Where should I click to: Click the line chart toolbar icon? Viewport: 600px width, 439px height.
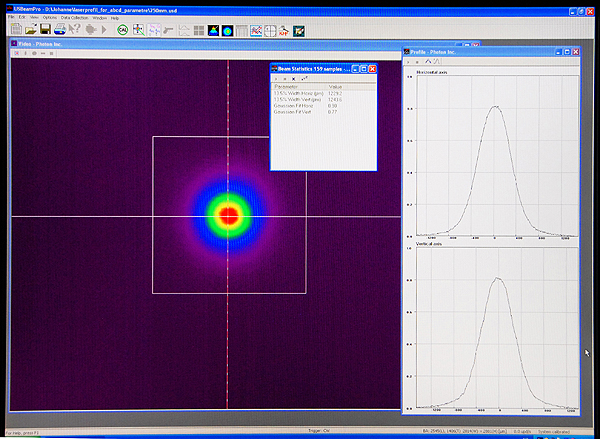(x=257, y=31)
